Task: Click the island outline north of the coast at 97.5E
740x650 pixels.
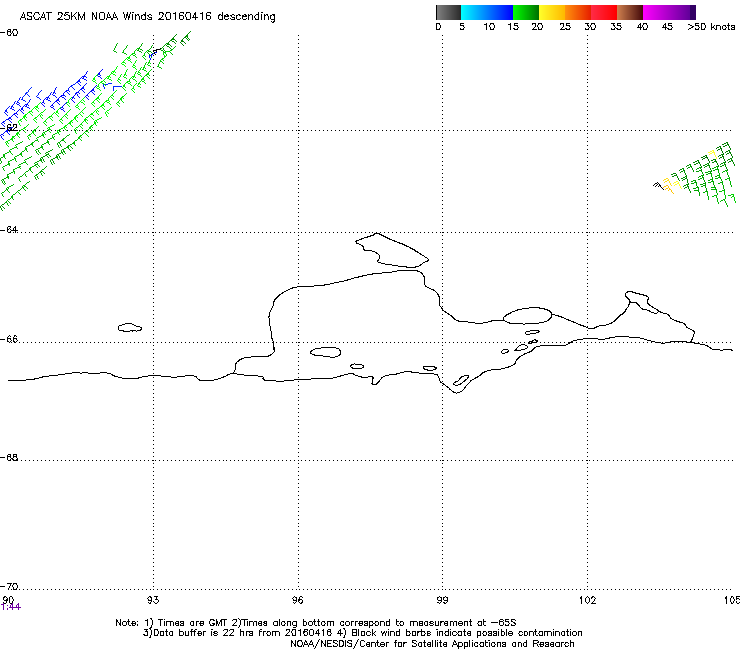Action: [392, 250]
